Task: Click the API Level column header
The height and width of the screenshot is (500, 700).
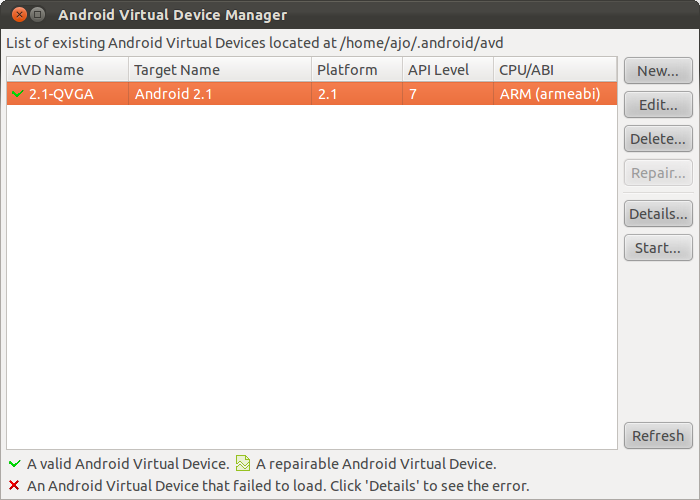Action: tap(448, 70)
